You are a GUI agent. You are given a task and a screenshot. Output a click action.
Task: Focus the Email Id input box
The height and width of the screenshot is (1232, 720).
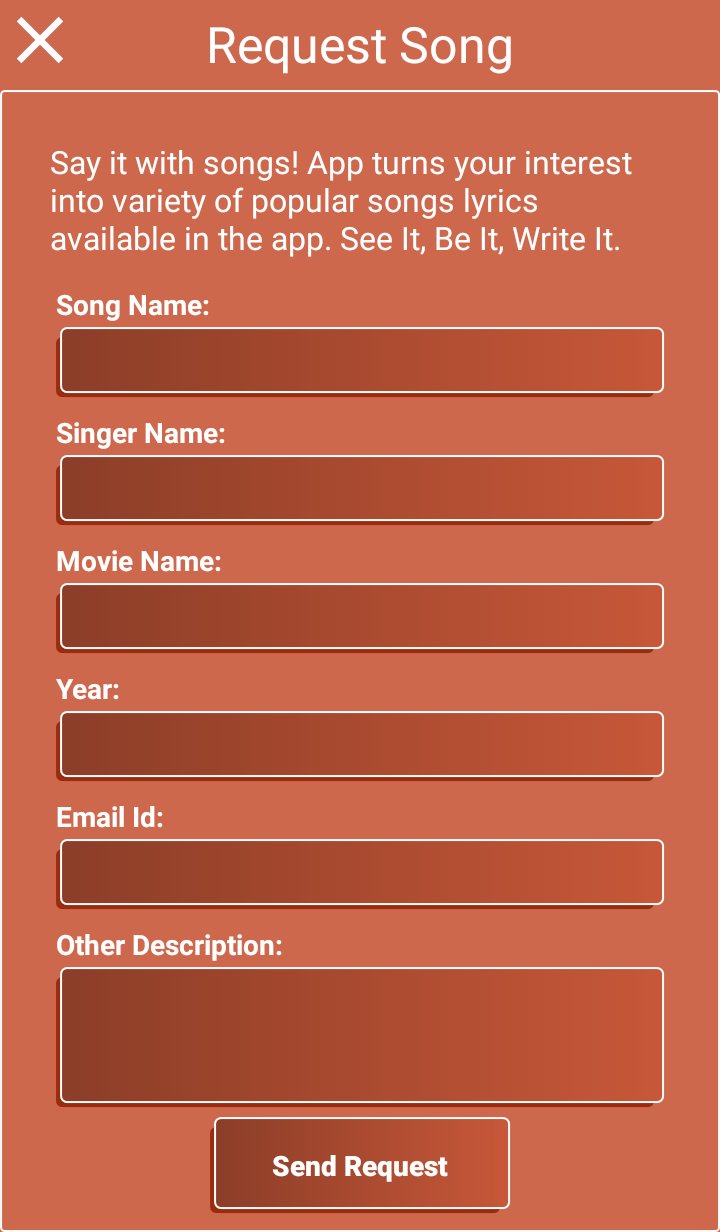point(361,872)
